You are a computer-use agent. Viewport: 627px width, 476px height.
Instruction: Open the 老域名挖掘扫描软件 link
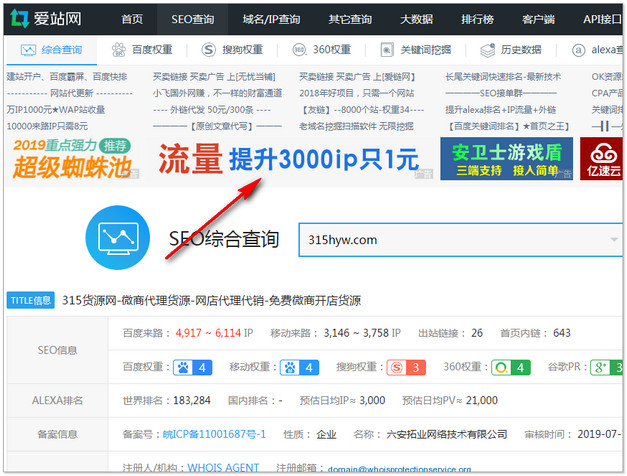356,126
